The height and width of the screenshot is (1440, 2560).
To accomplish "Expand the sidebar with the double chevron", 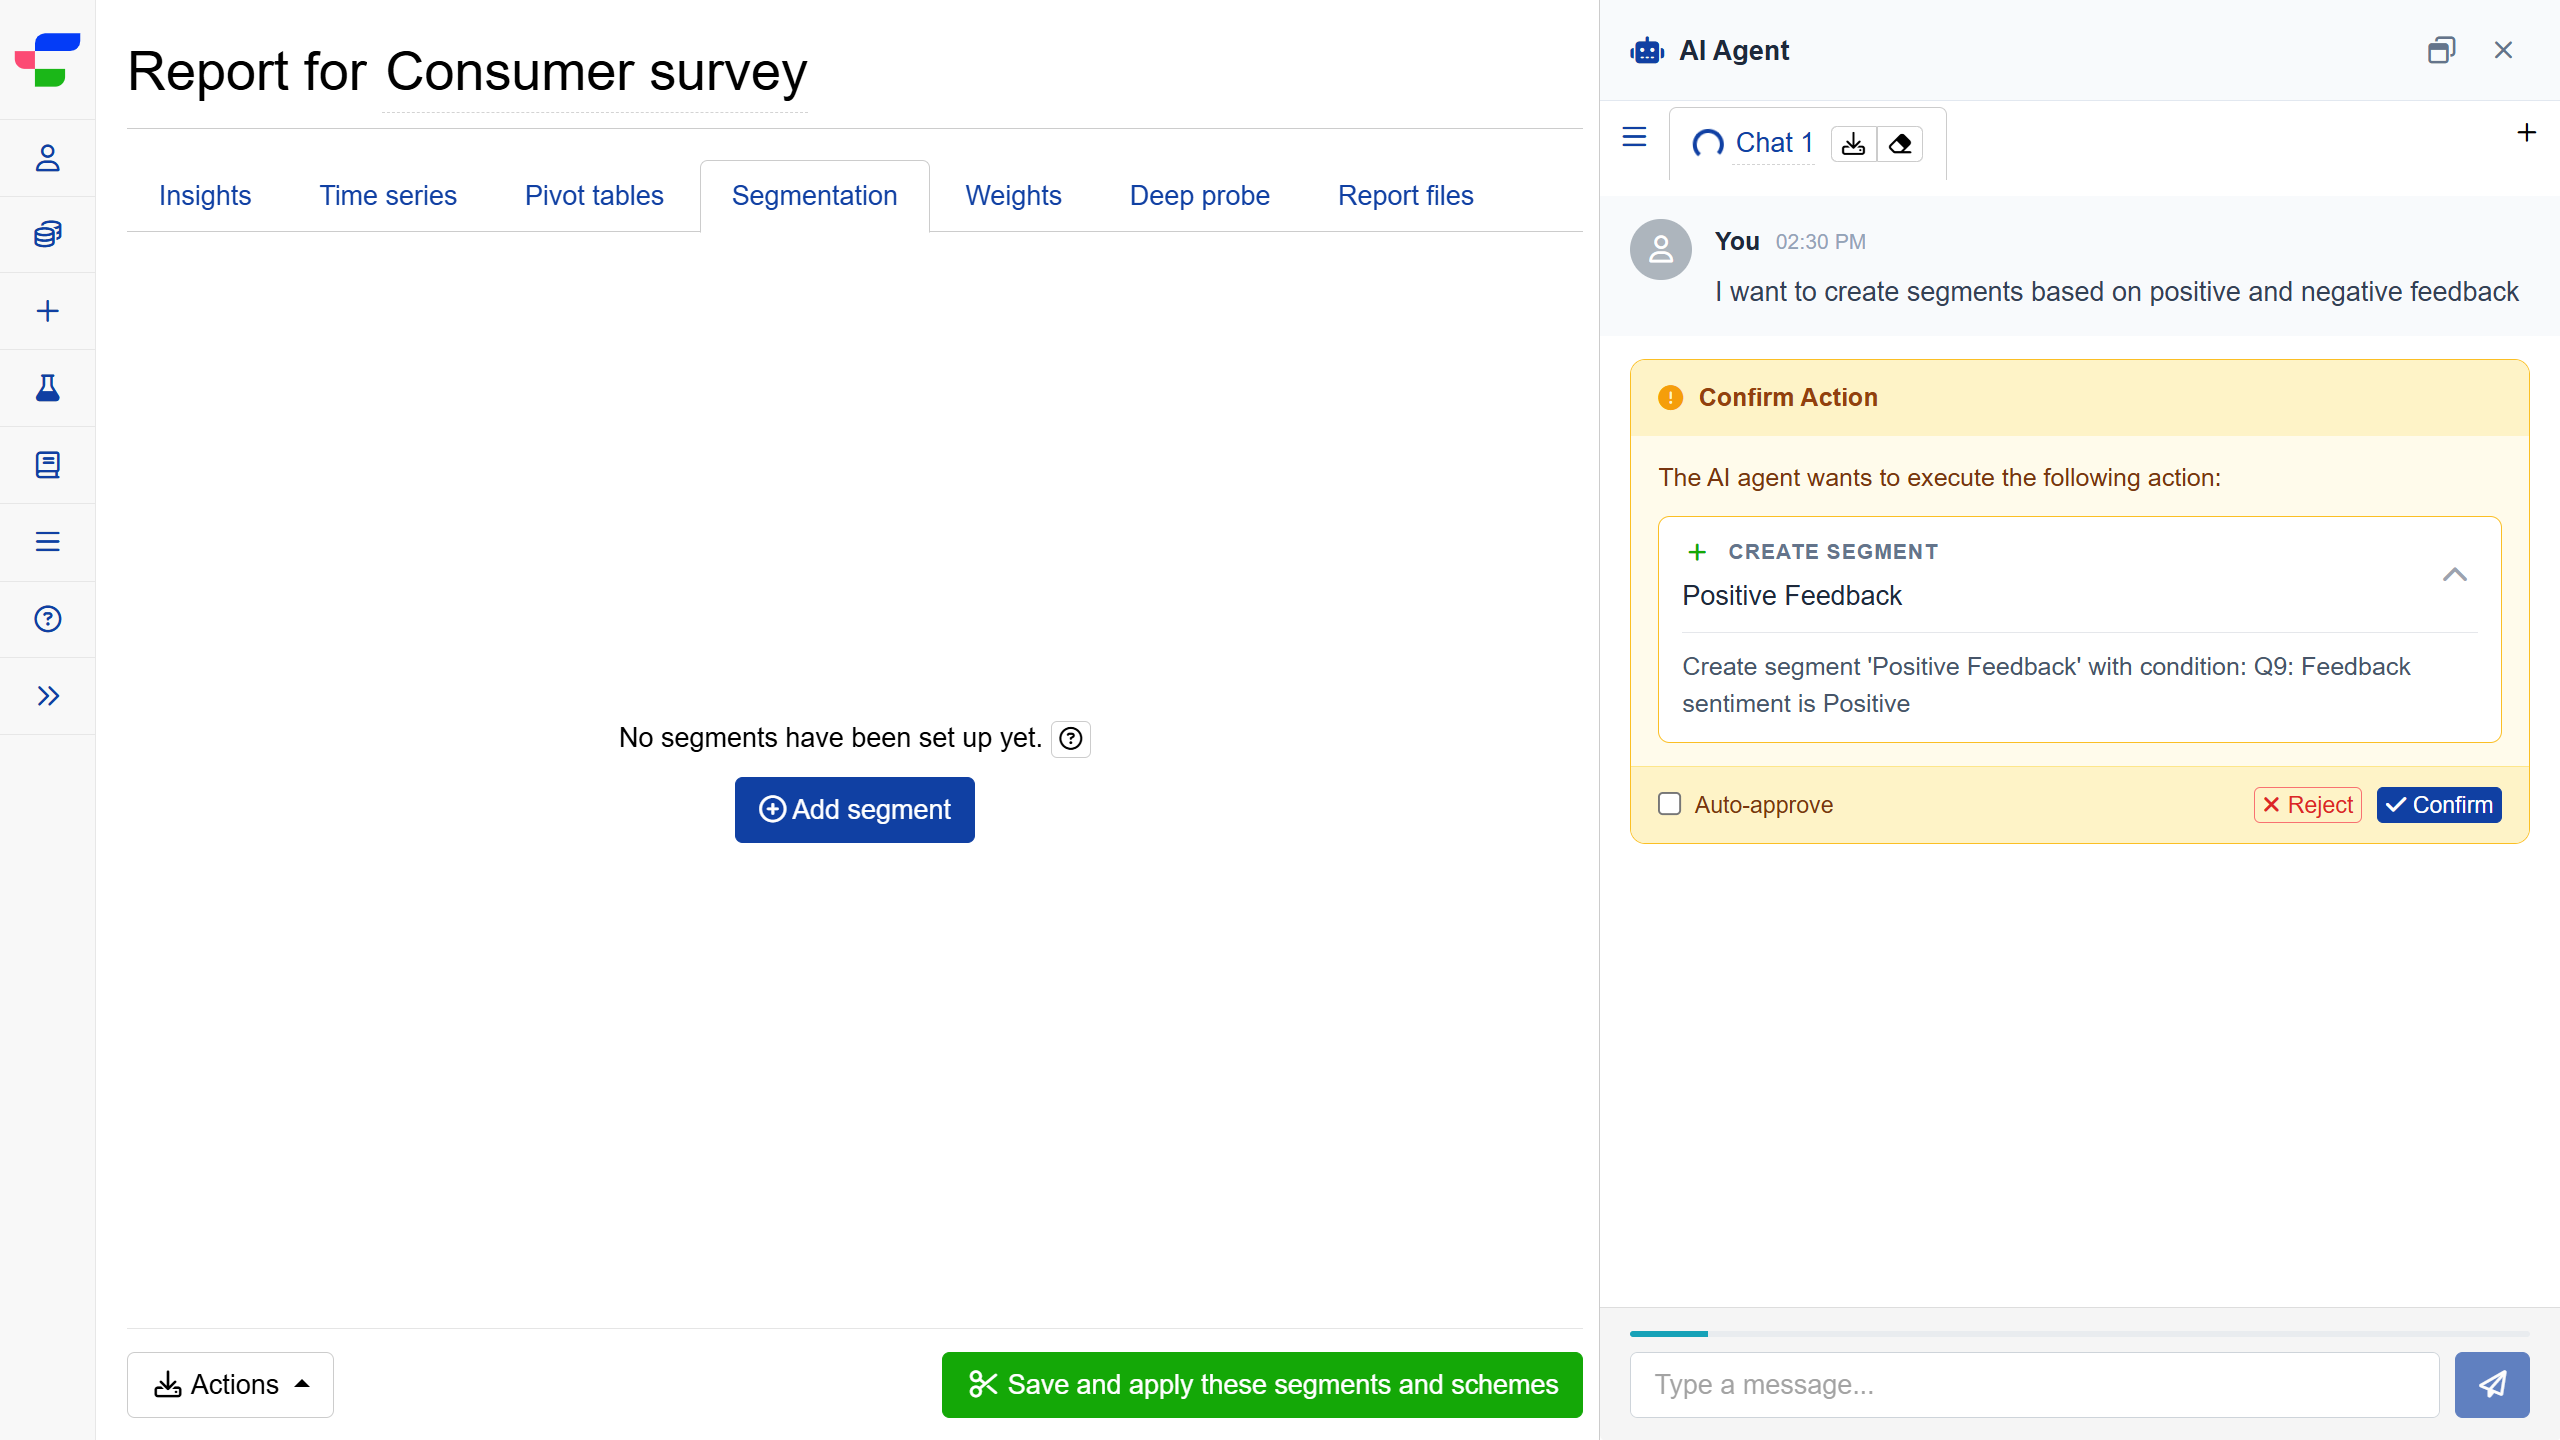I will point(47,695).
